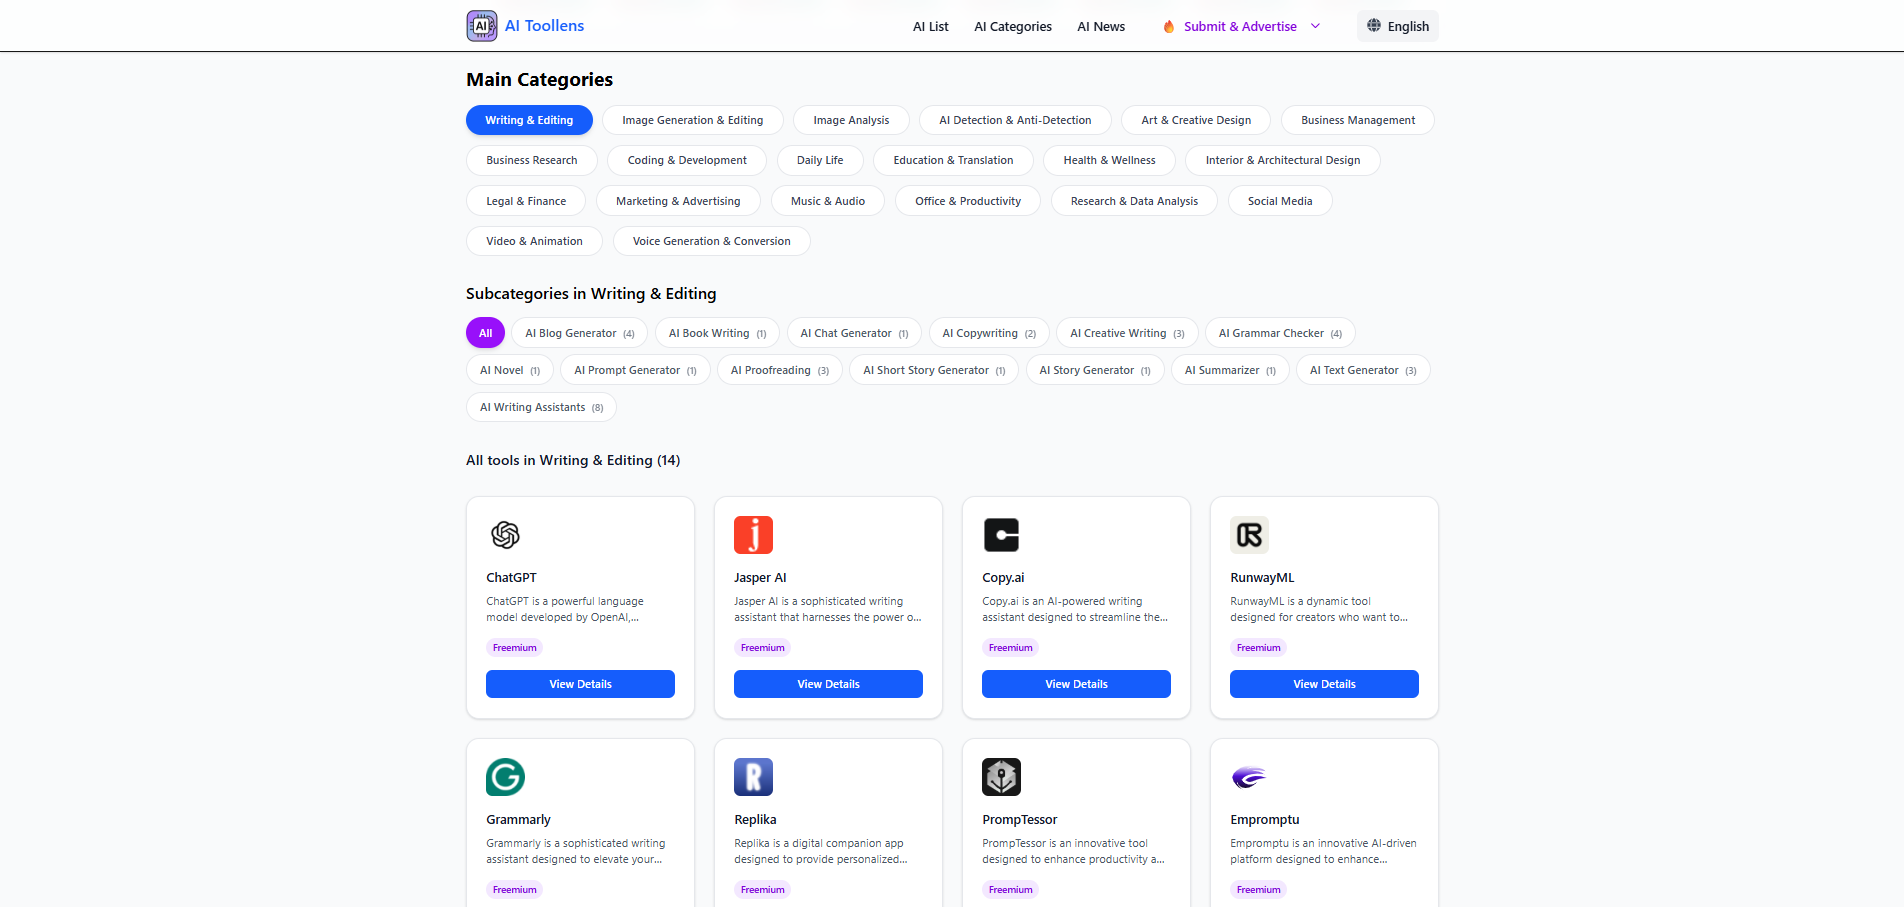Select Art & Creative Design category
Screen dimensions: 1904x907
click(1196, 120)
